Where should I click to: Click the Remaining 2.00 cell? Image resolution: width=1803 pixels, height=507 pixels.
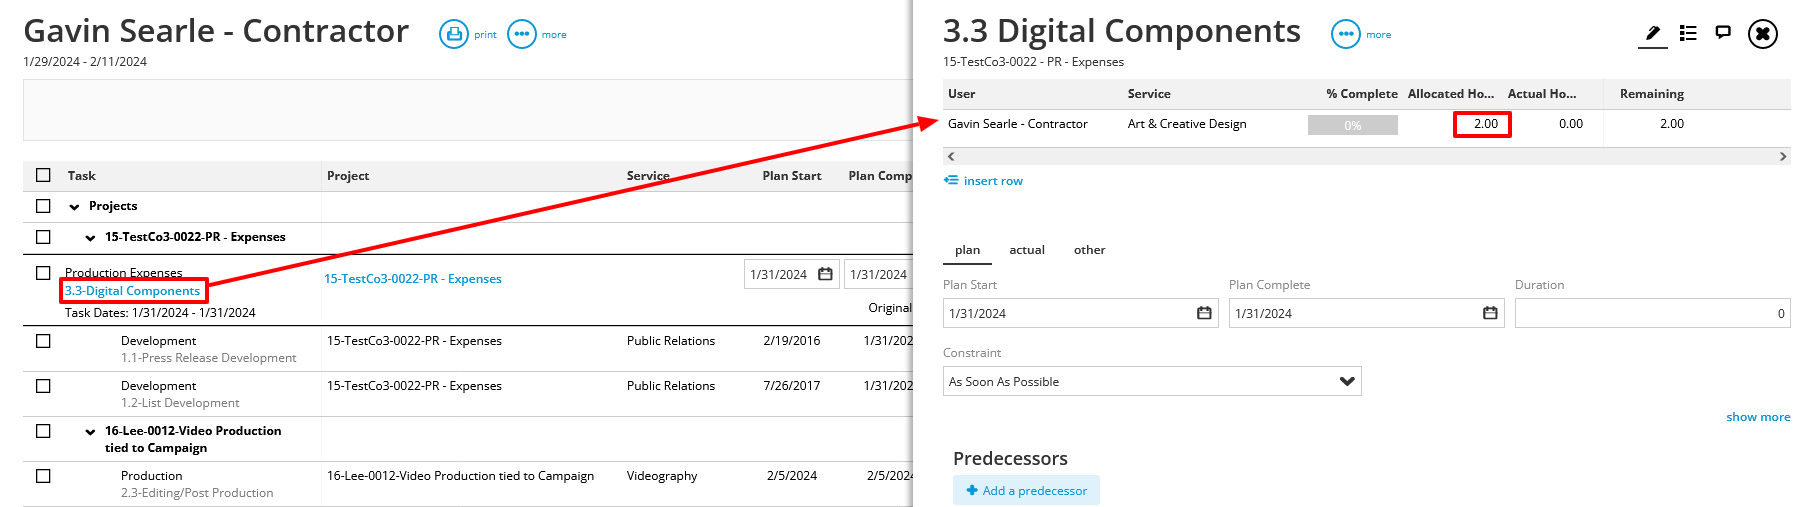coord(1672,124)
